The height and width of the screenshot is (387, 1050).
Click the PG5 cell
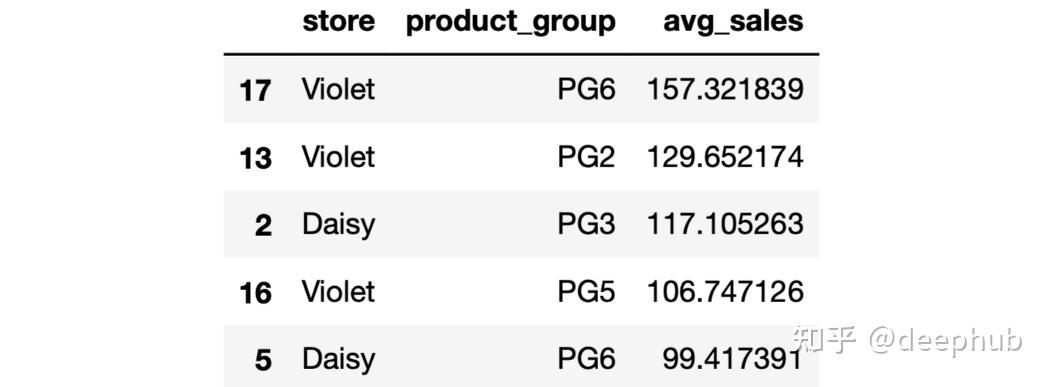[x=586, y=292]
